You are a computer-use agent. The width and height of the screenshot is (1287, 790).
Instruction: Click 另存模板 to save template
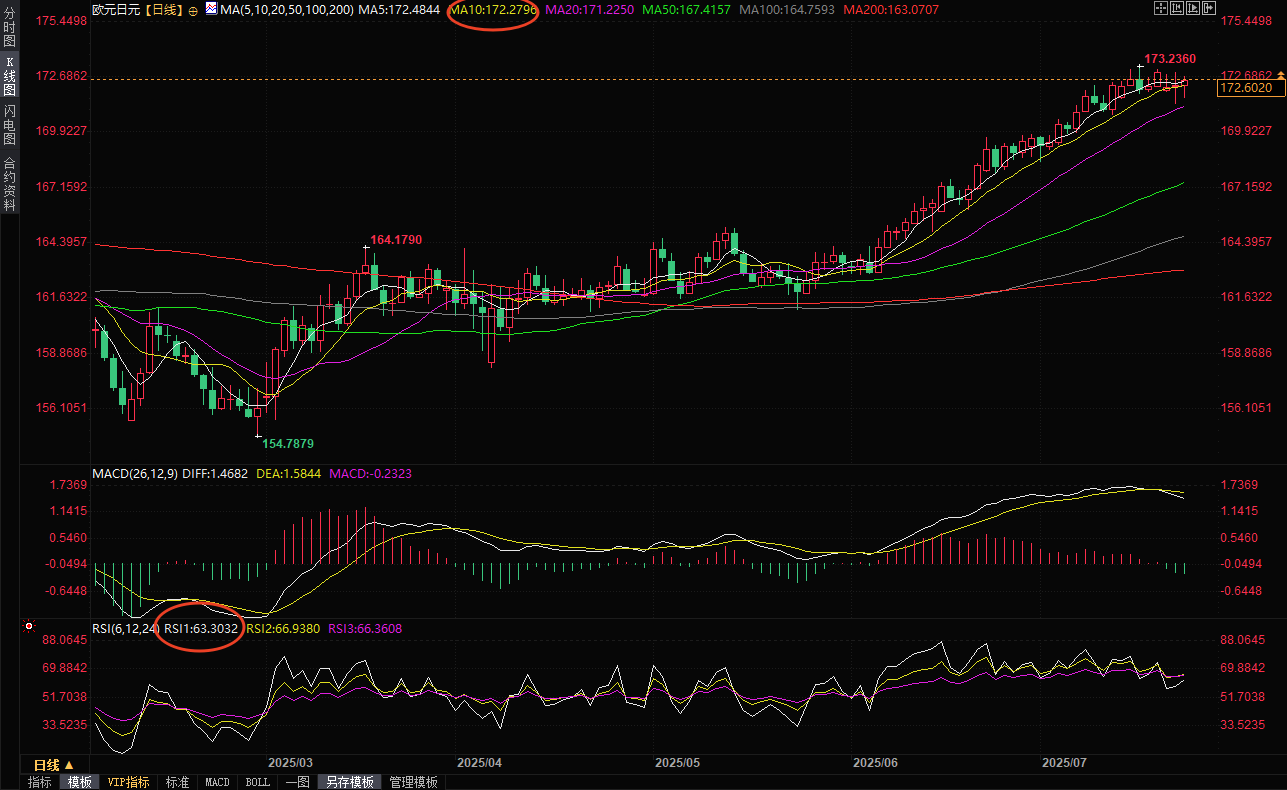[x=349, y=782]
